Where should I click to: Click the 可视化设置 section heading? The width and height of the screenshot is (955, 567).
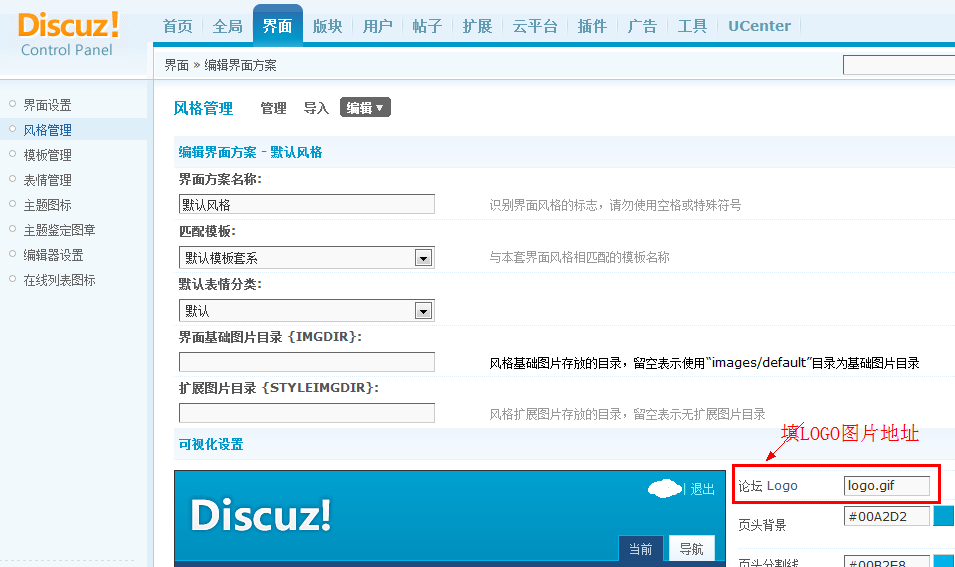click(x=211, y=445)
